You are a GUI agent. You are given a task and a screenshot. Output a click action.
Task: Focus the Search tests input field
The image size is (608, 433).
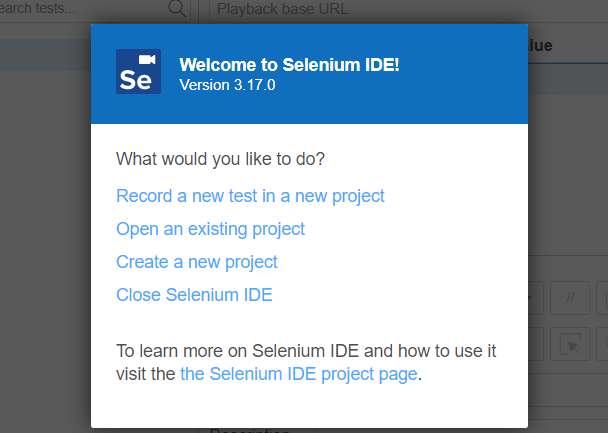80,9
